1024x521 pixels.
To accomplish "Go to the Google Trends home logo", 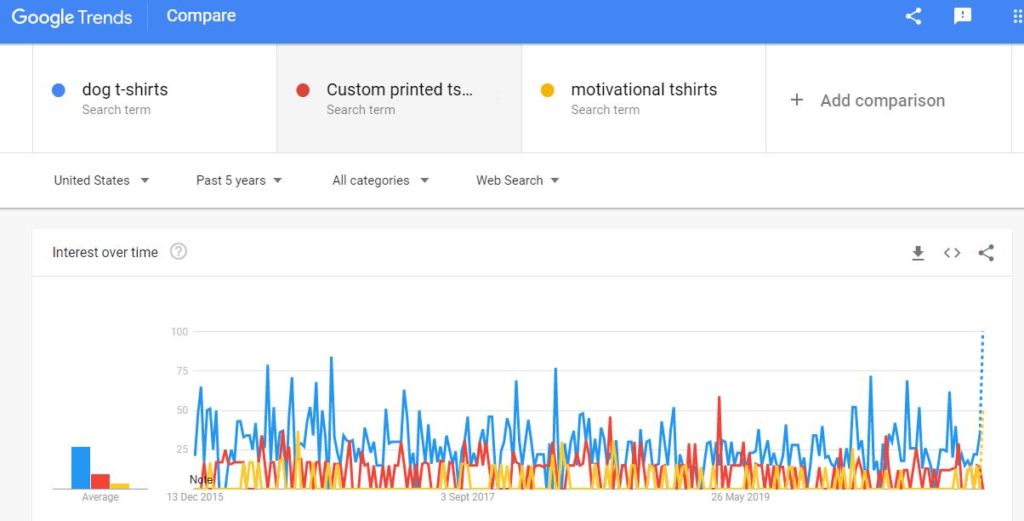I will (x=72, y=17).
